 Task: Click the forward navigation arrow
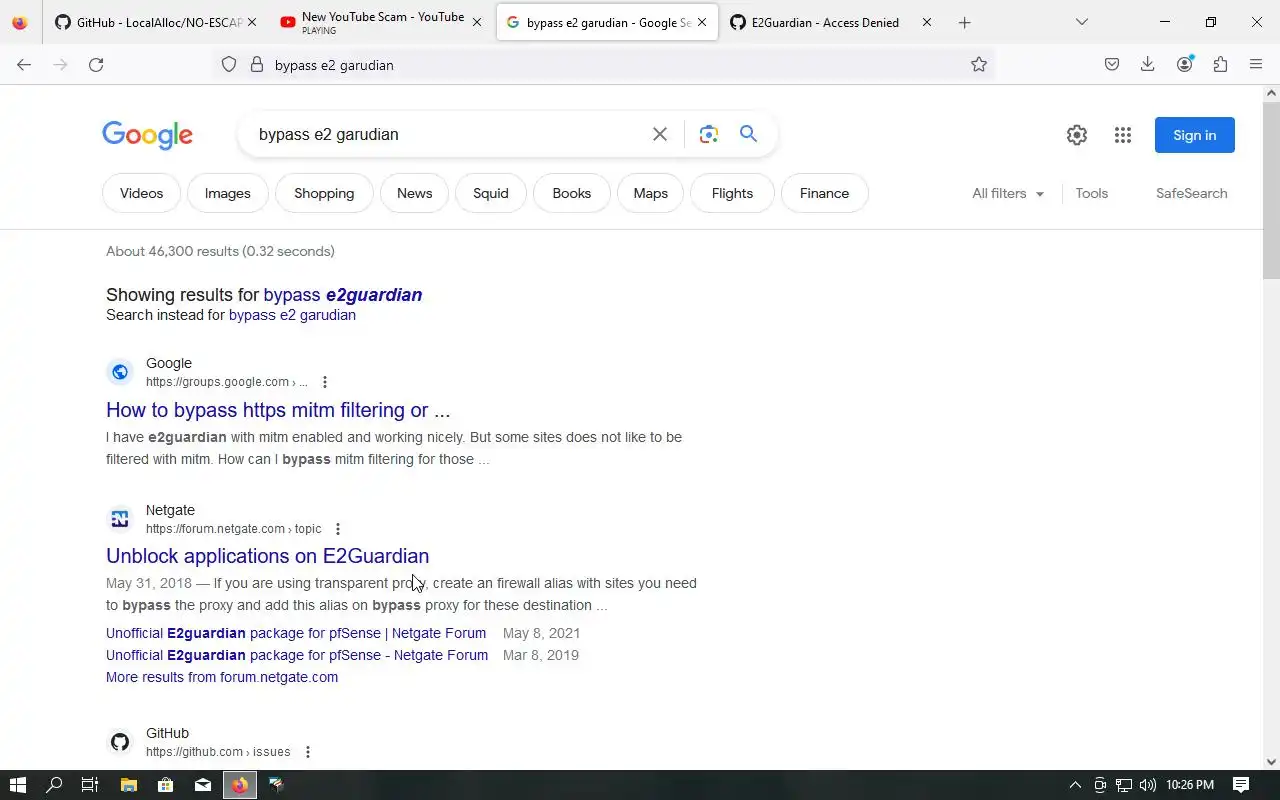pyautogui.click(x=60, y=65)
